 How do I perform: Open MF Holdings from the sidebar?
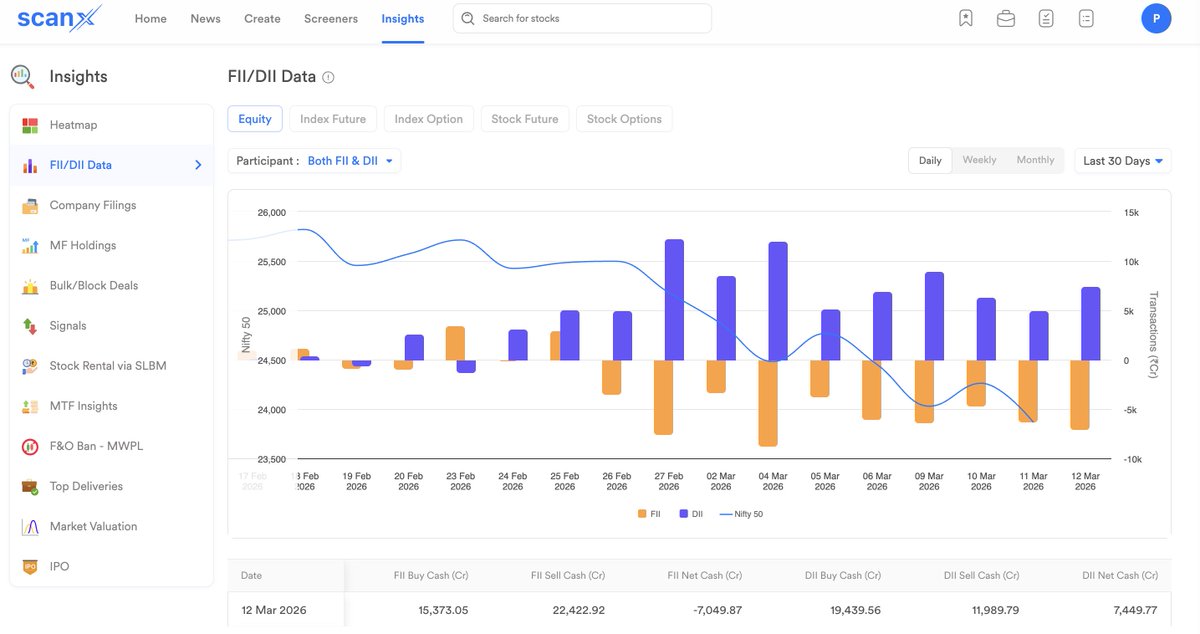coord(112,245)
